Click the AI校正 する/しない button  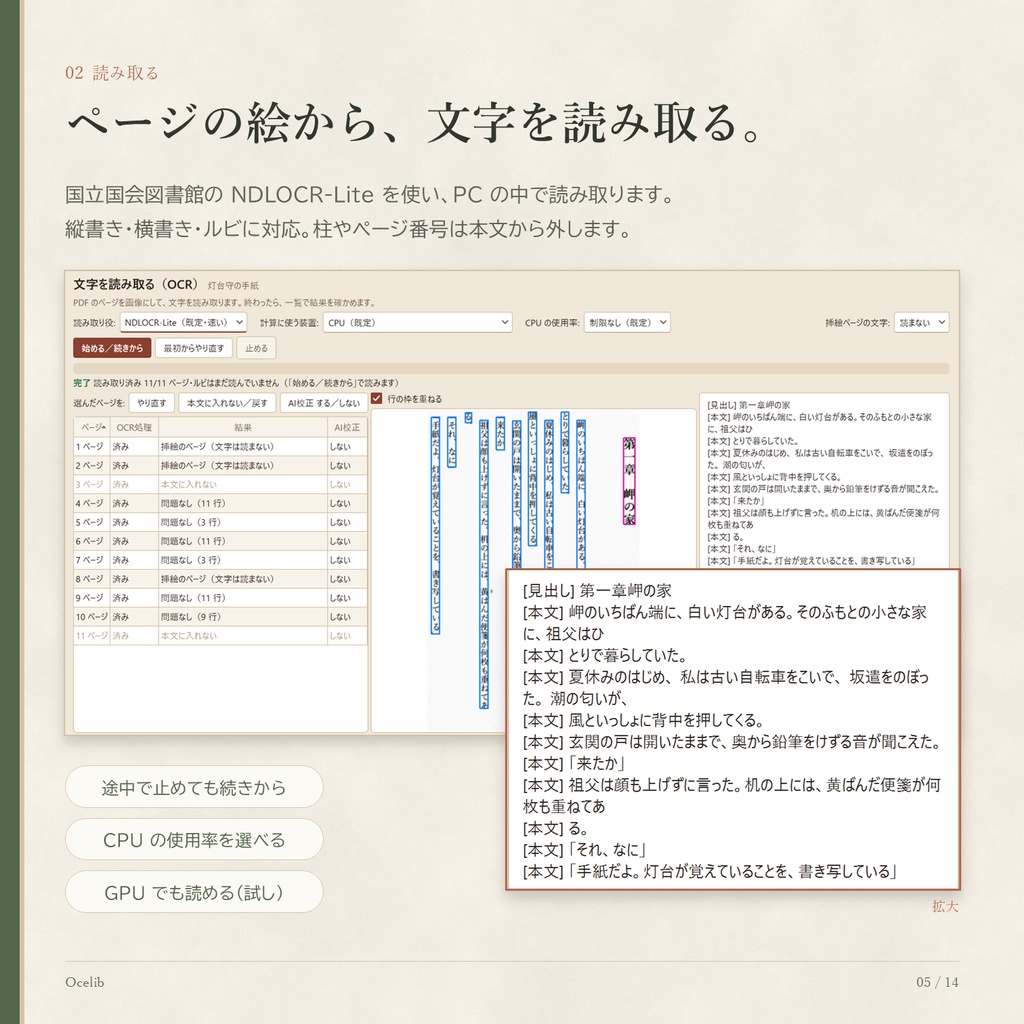tap(324, 403)
